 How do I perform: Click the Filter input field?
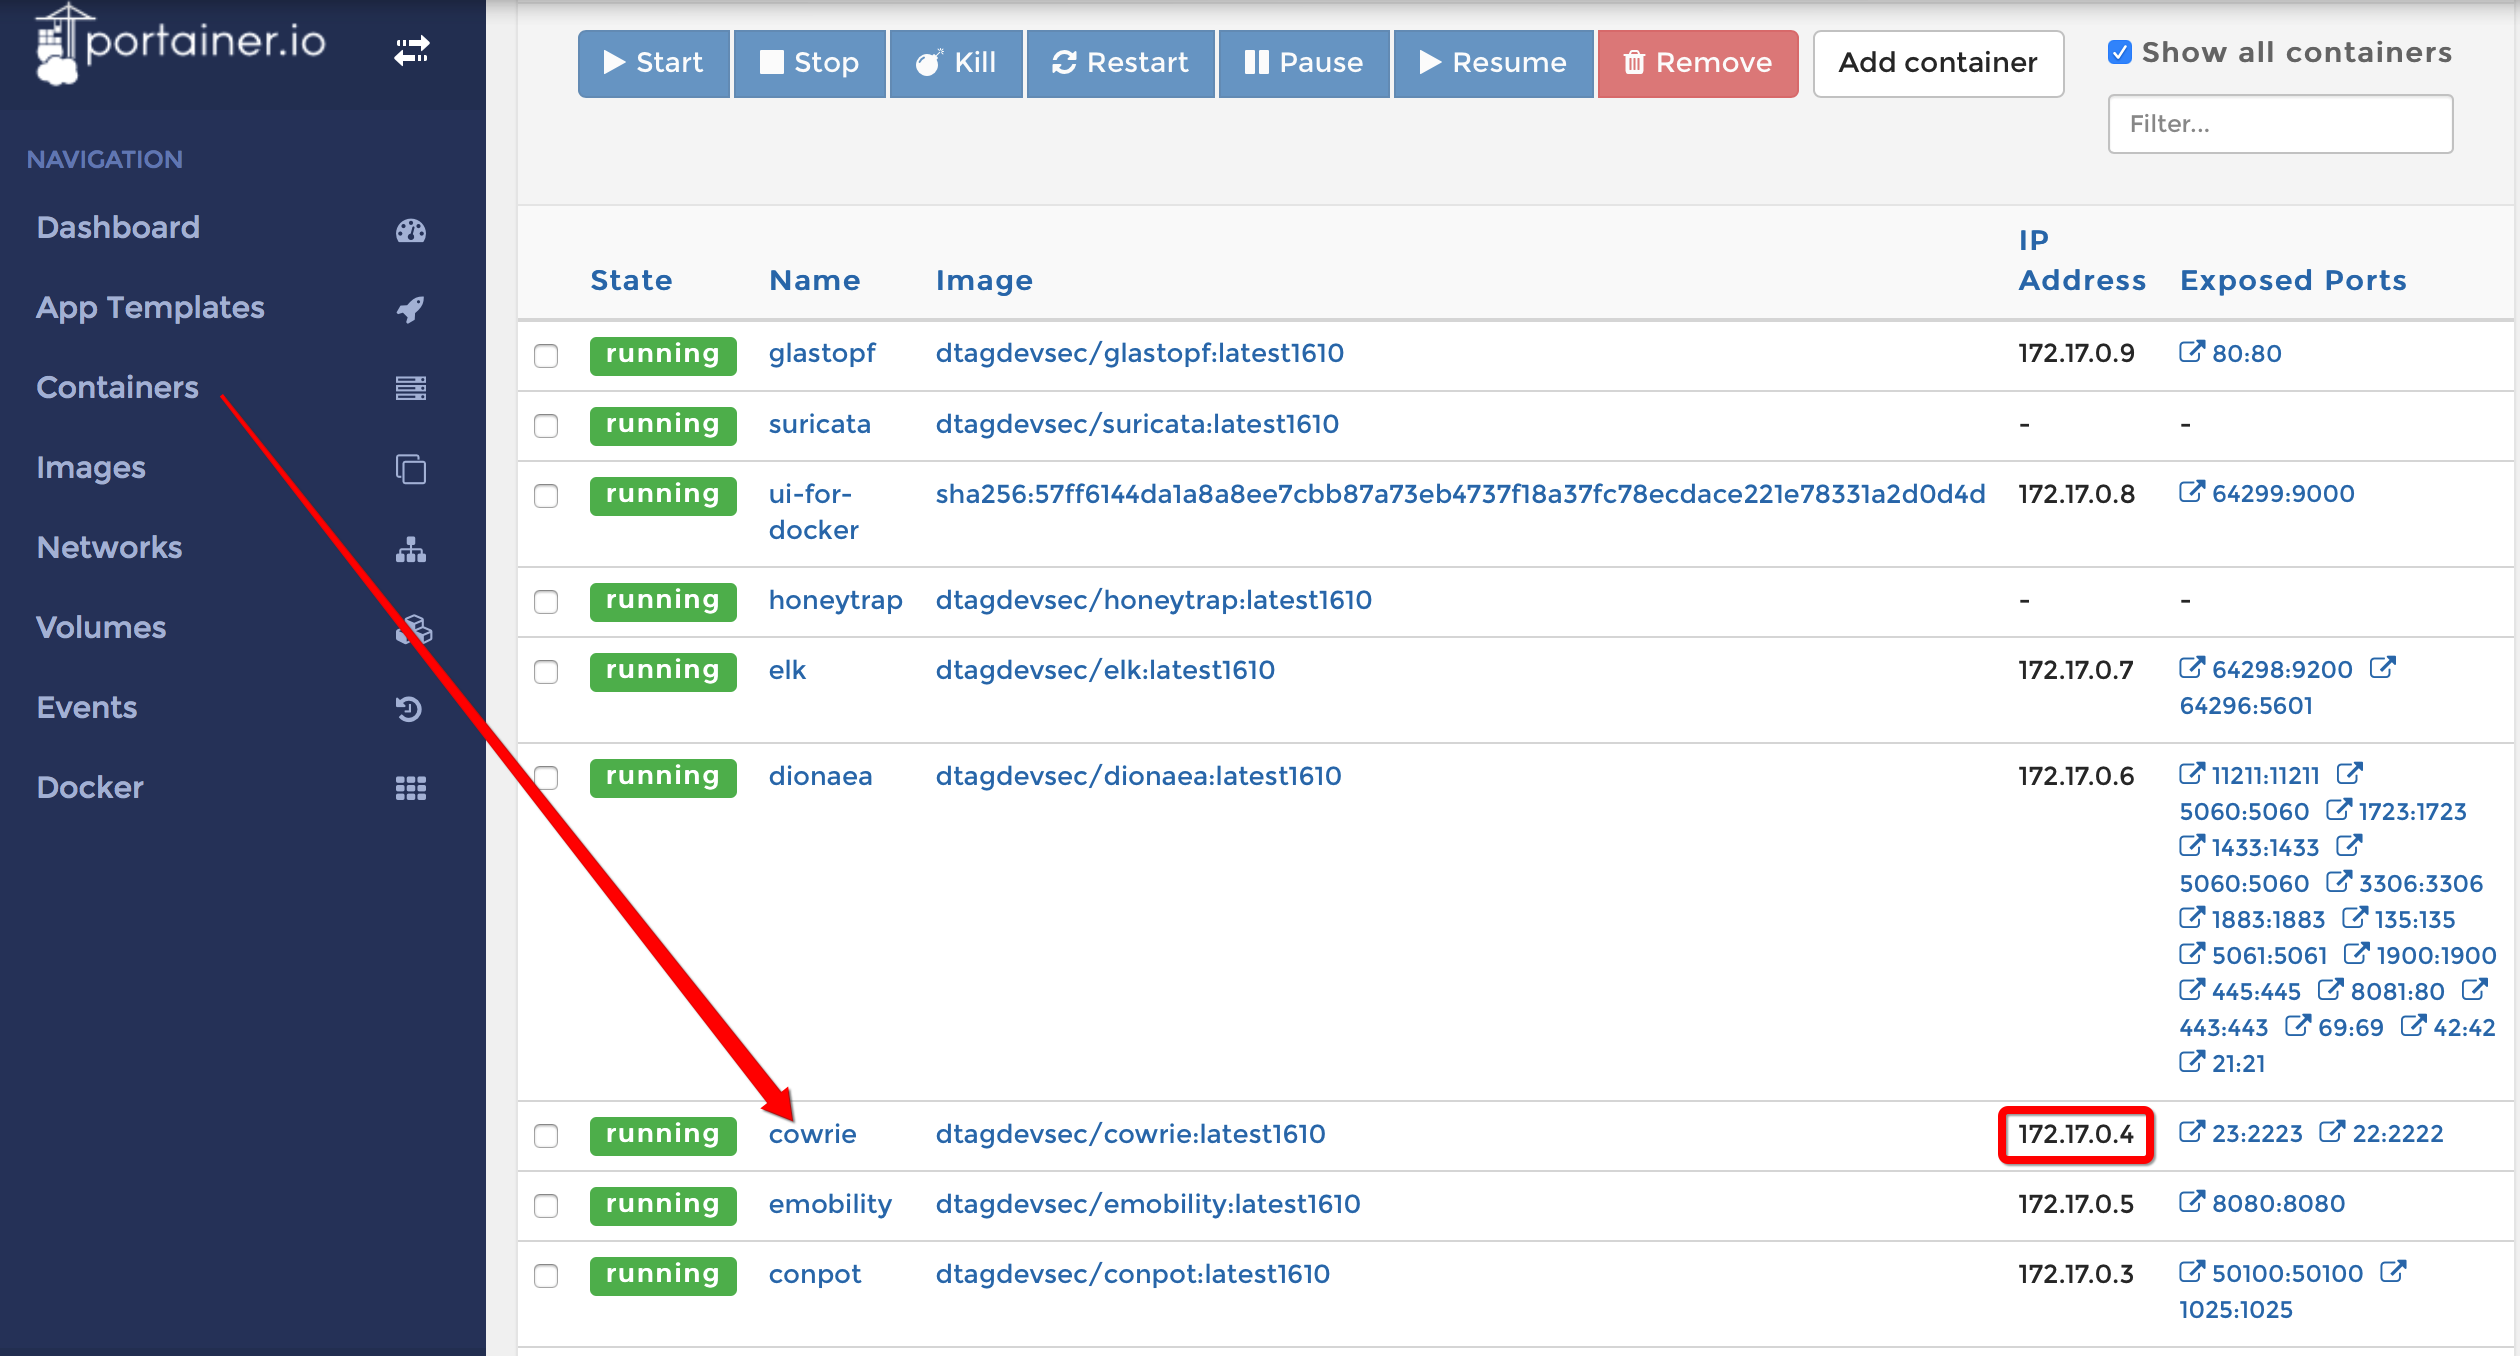(x=2280, y=124)
